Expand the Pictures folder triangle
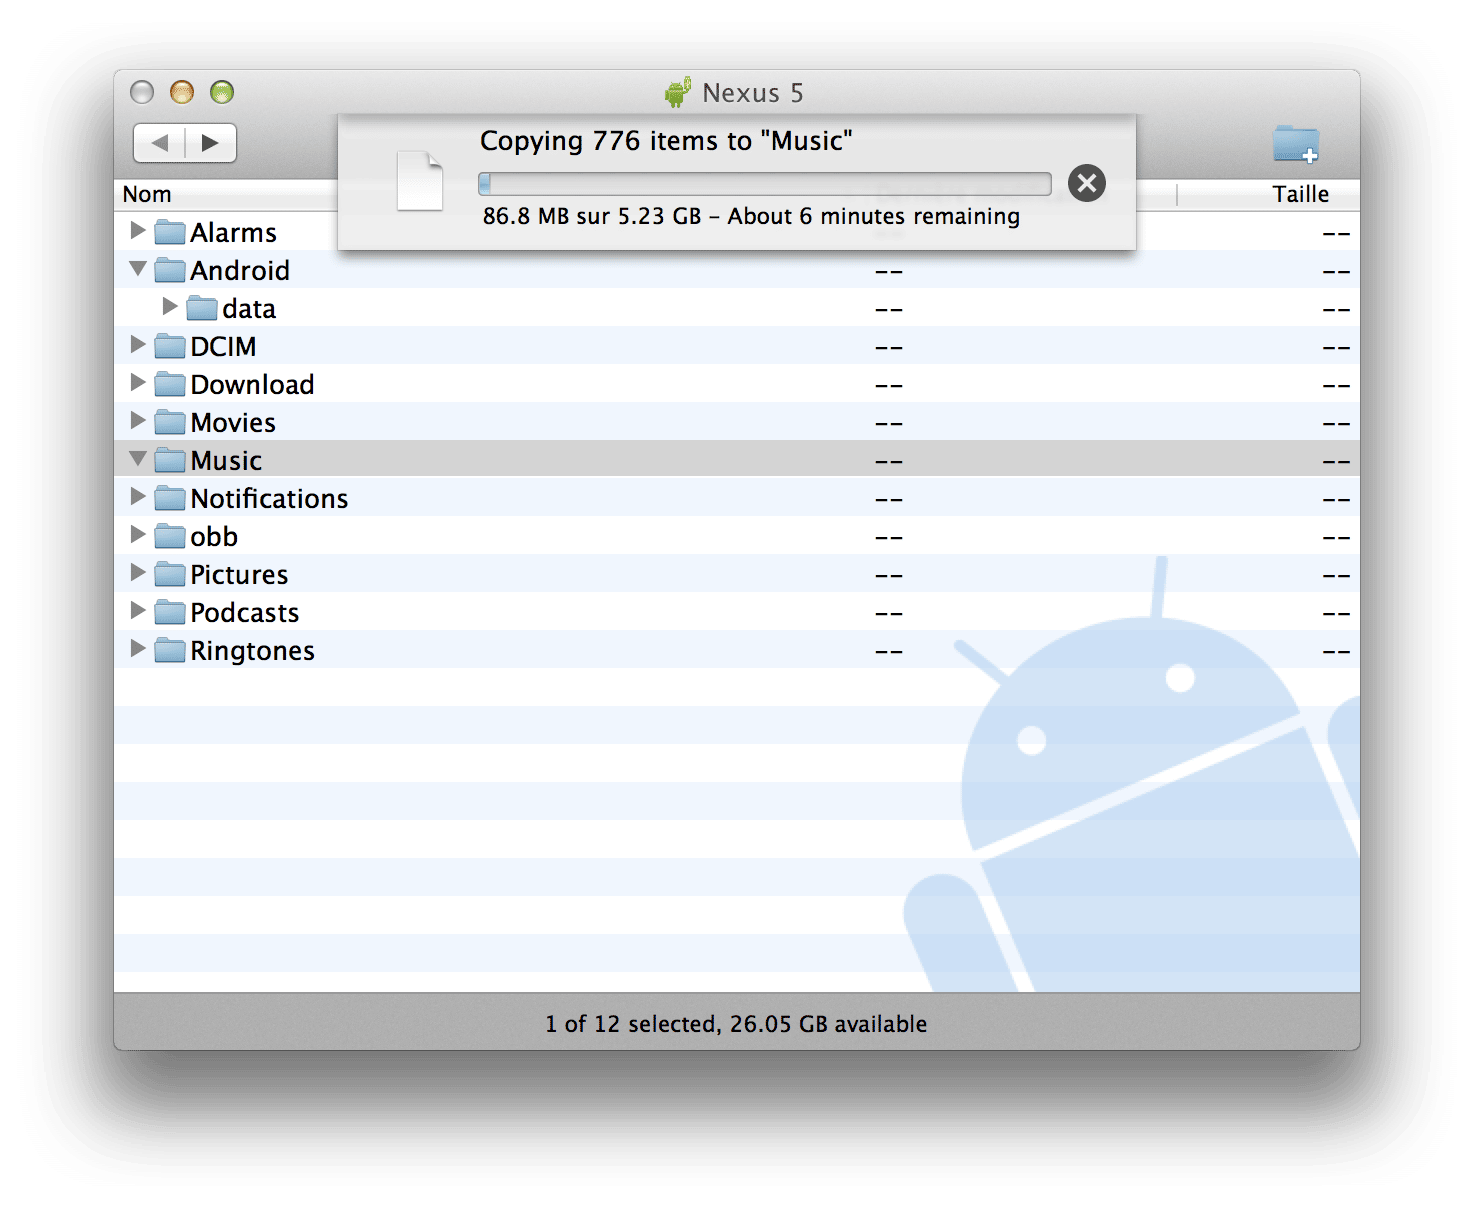Viewport: 1474px width, 1208px height. 138,573
